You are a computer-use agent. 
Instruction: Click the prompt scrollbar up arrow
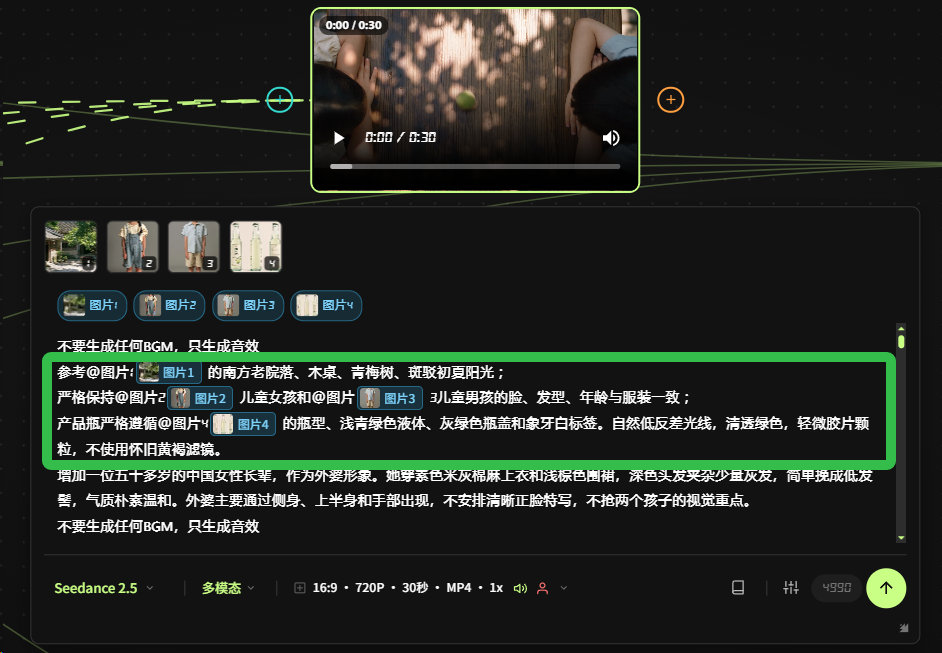point(901,329)
